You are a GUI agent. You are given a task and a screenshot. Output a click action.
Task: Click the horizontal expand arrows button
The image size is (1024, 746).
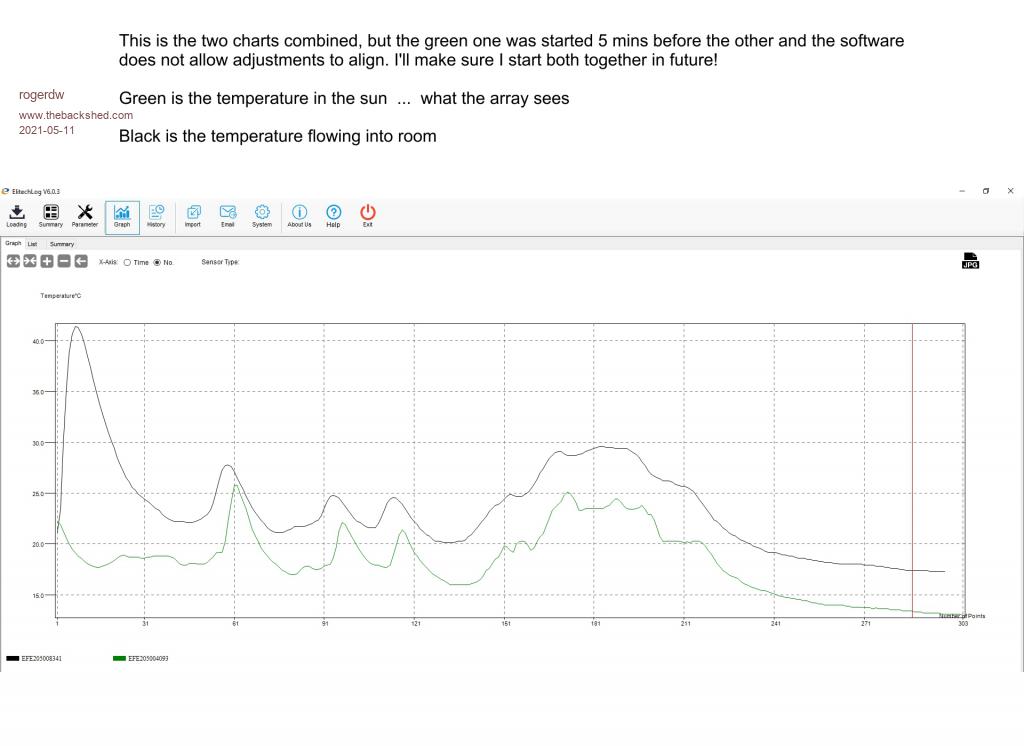(x=13, y=261)
